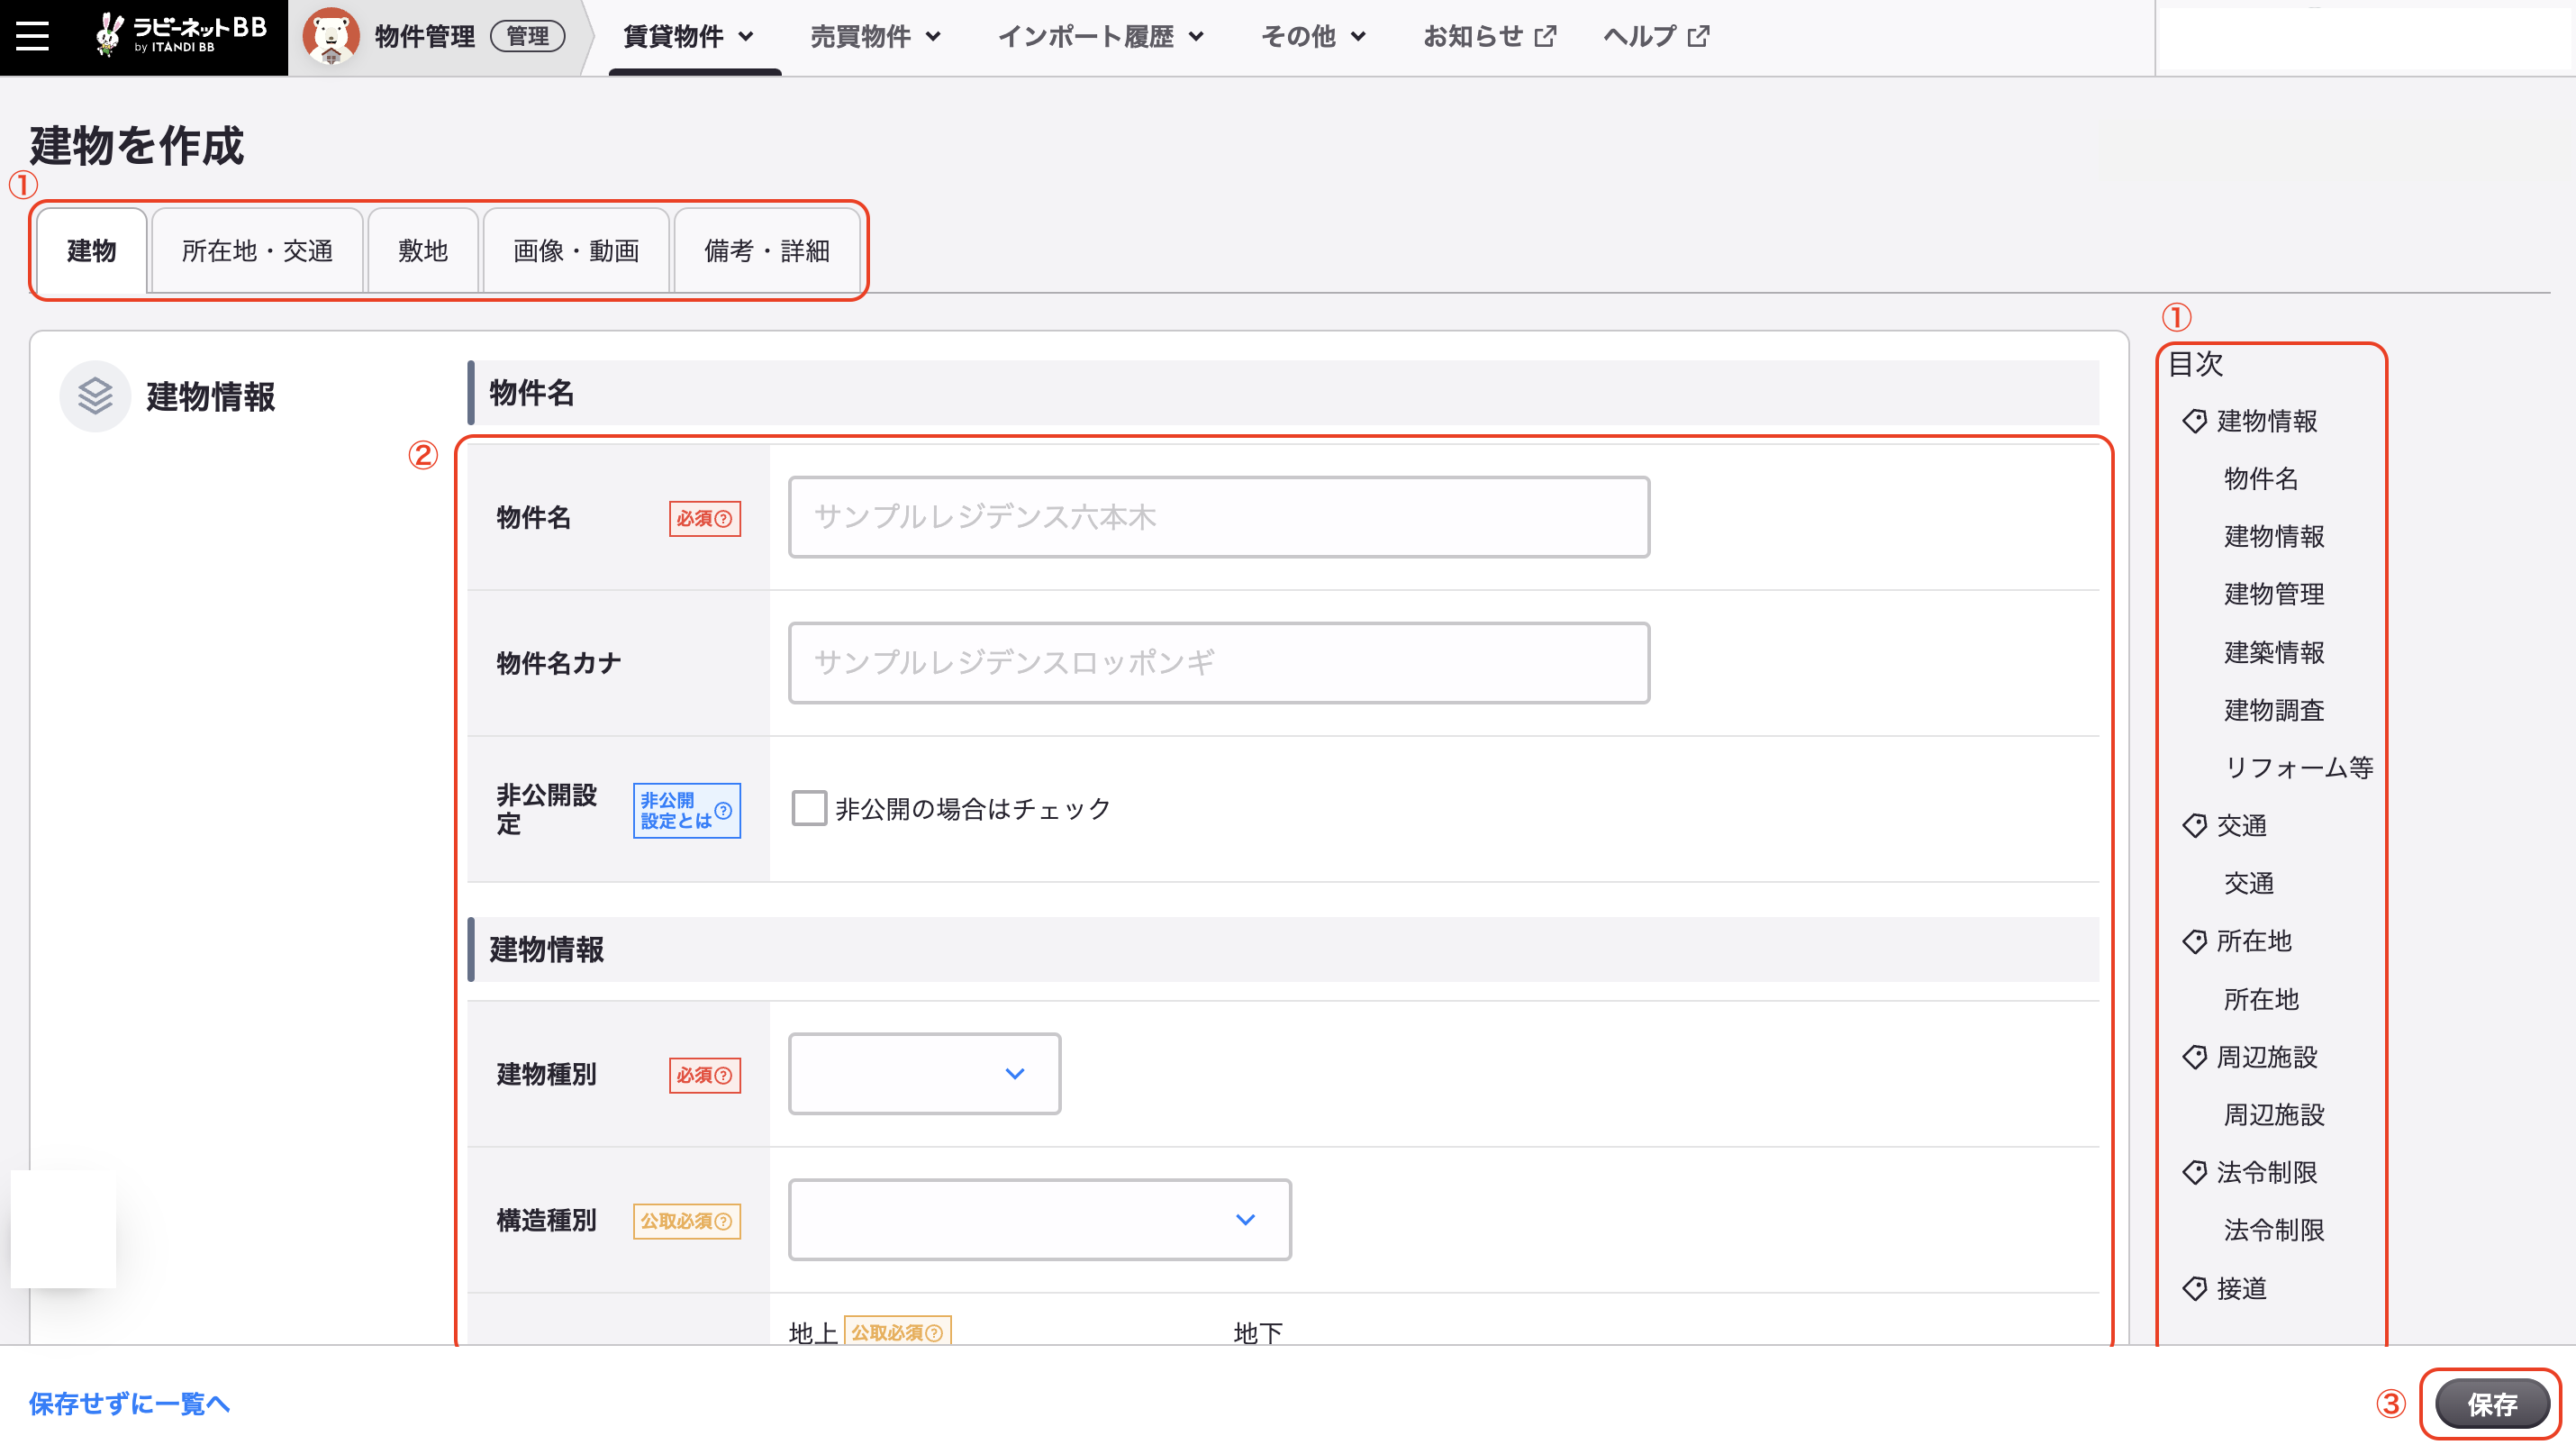
Task: Open the 構造種別 dropdown
Action: click(x=1039, y=1220)
